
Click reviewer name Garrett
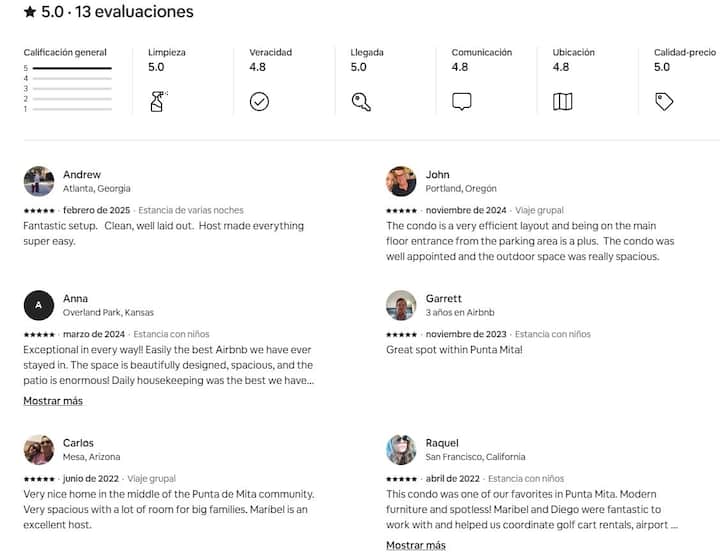click(444, 298)
